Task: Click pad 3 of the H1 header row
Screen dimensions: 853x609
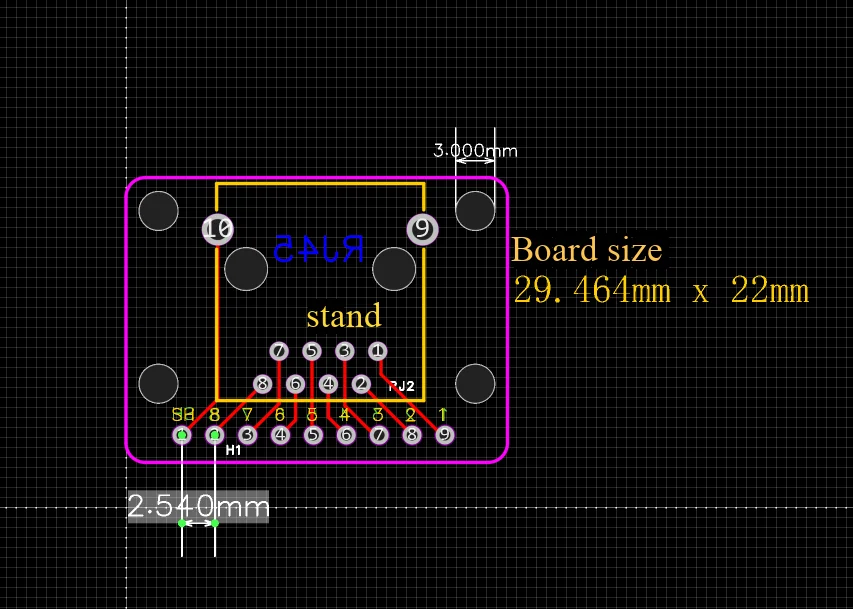Action: 248,434
